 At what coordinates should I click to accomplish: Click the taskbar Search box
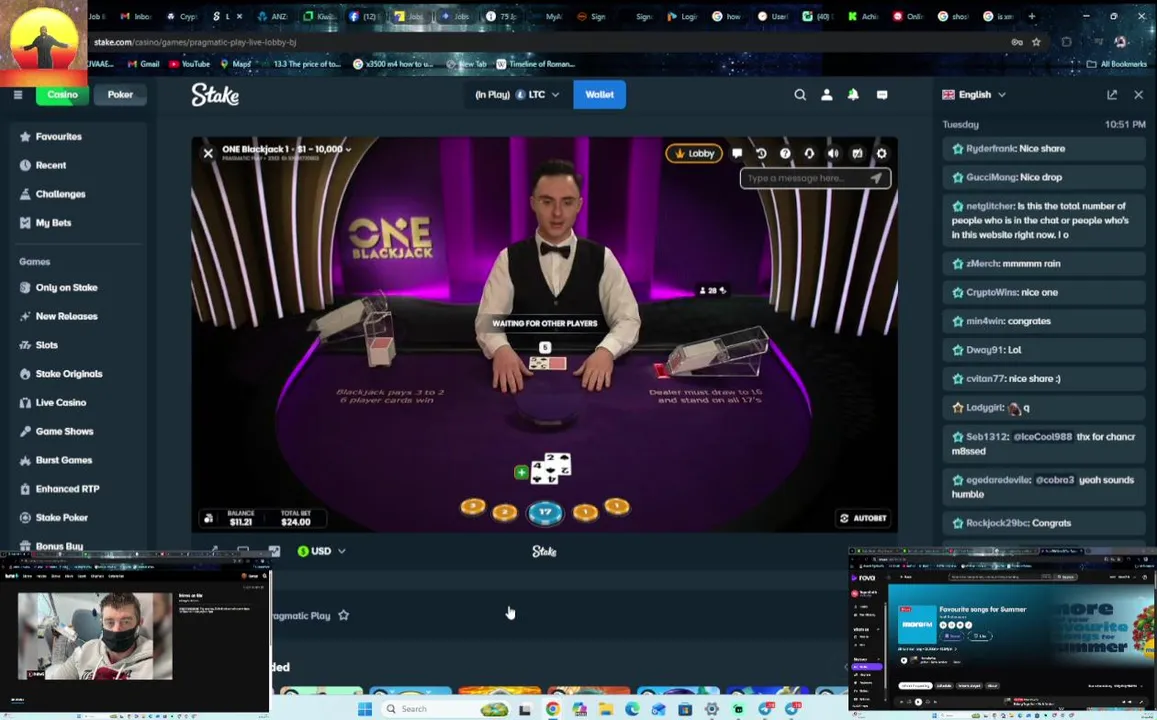(x=446, y=709)
